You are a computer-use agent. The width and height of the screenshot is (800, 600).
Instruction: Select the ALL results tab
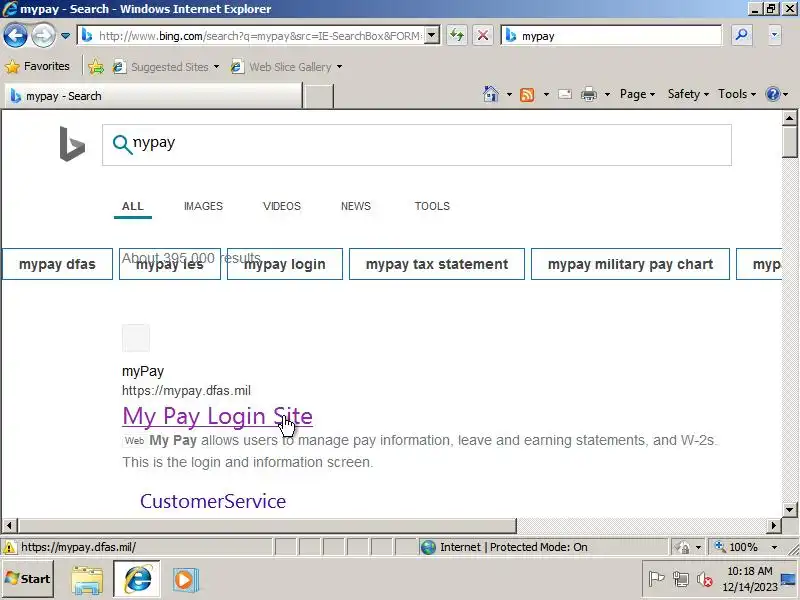[133, 206]
